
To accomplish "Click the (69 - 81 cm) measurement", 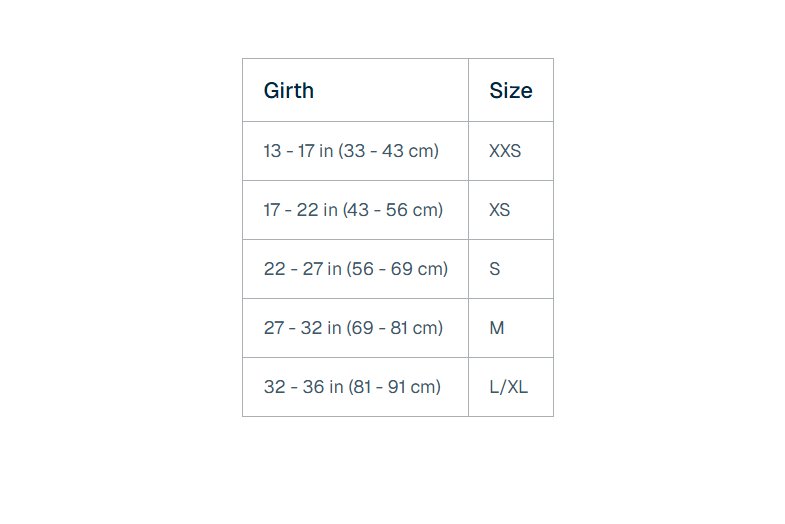I will click(x=395, y=328).
